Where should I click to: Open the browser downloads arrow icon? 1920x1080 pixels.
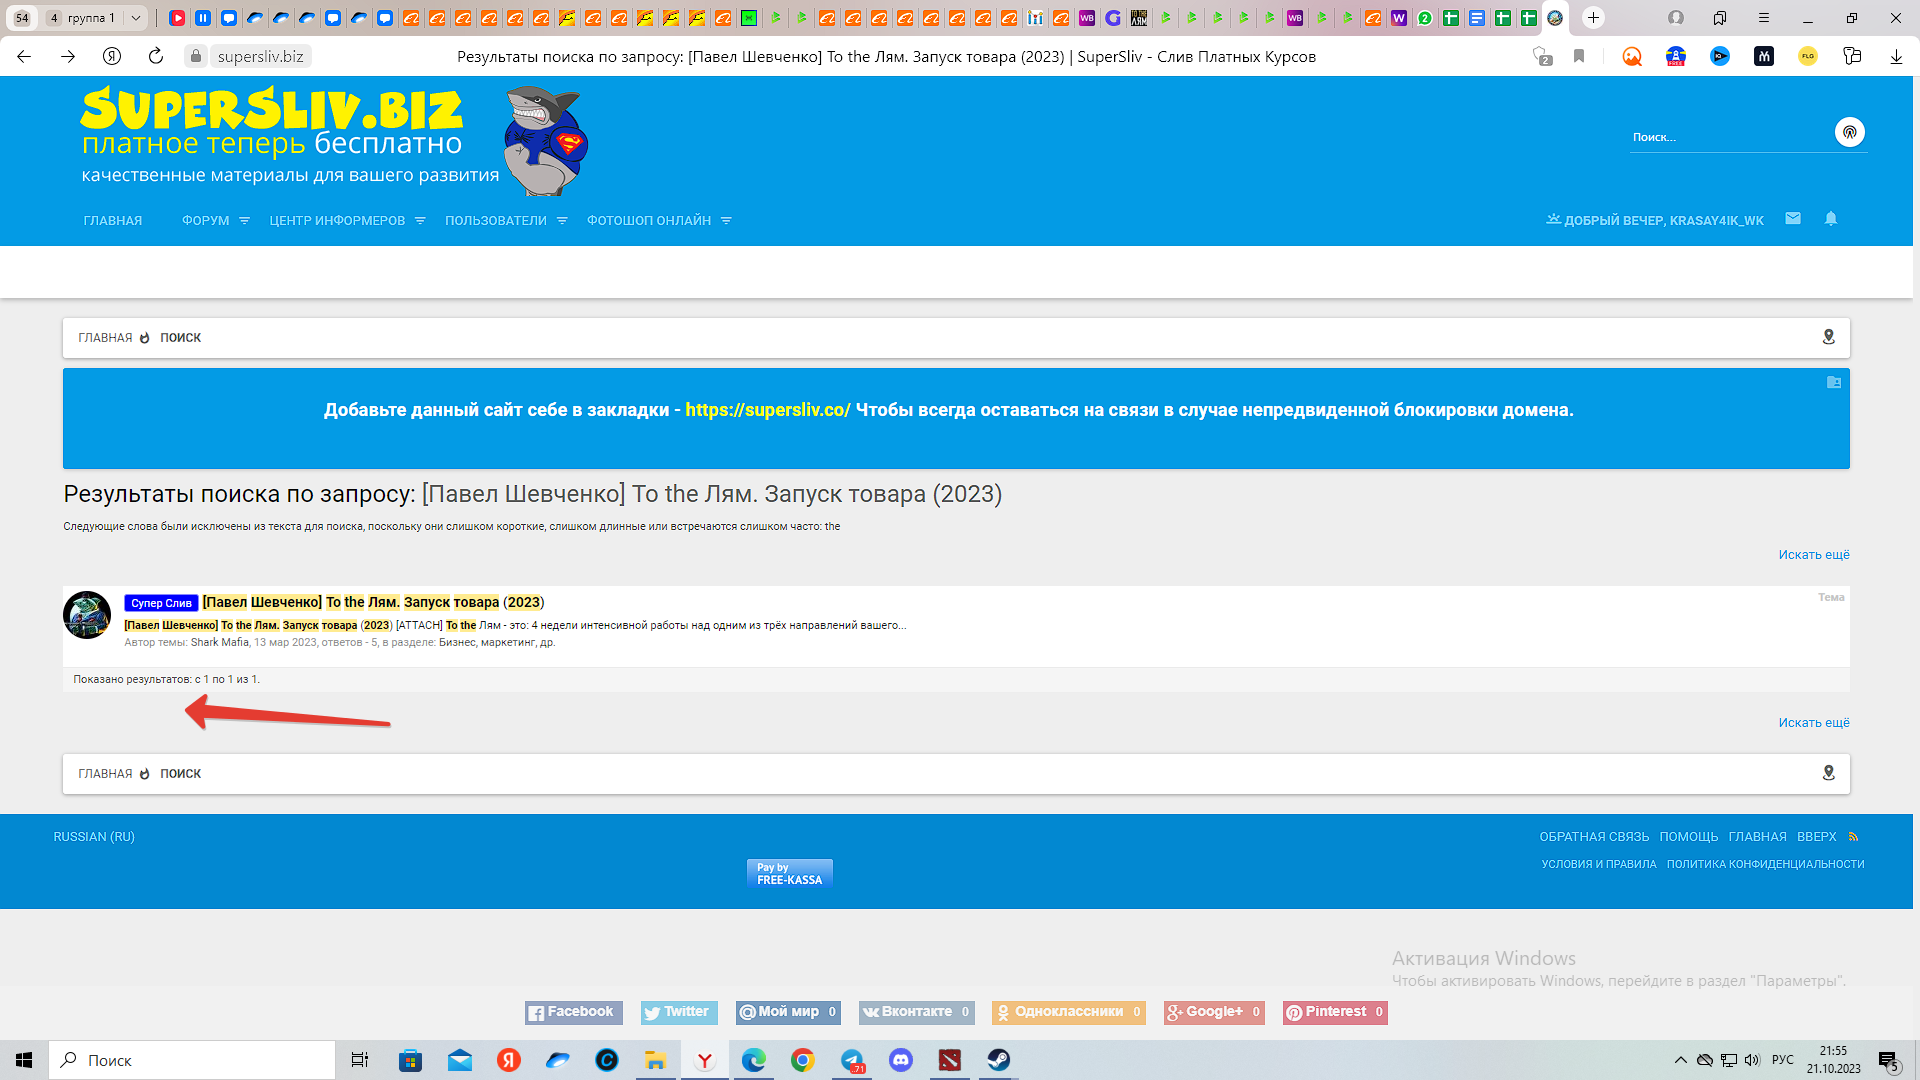tap(1896, 57)
